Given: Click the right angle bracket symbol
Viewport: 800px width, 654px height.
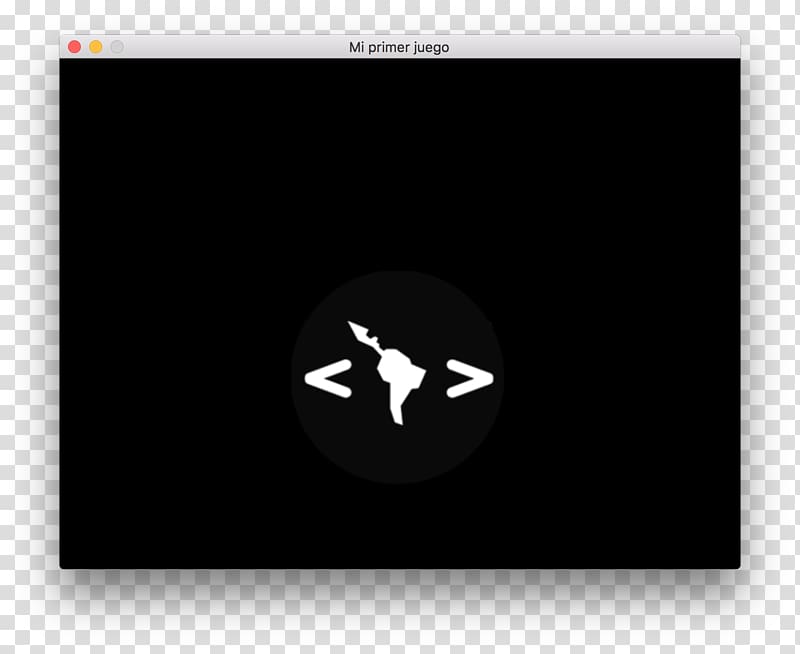Looking at the screenshot, I should point(470,378).
